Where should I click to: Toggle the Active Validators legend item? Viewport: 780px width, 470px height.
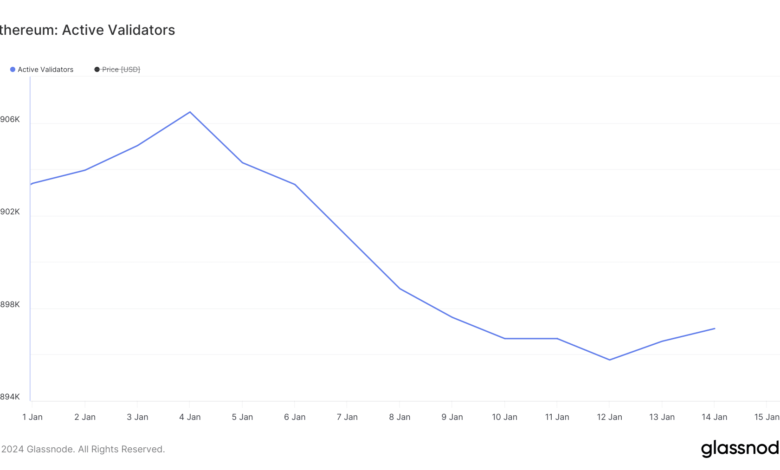tap(45, 70)
